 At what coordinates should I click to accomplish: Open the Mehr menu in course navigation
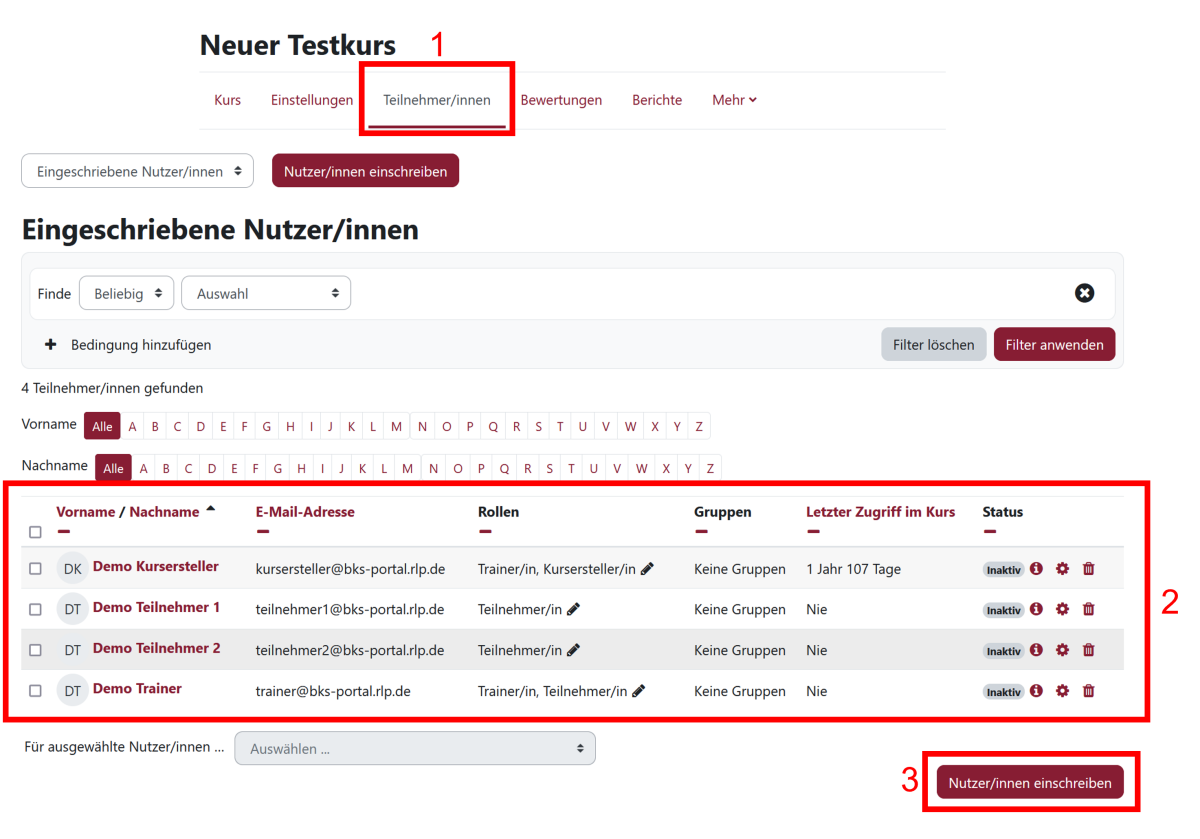point(734,100)
